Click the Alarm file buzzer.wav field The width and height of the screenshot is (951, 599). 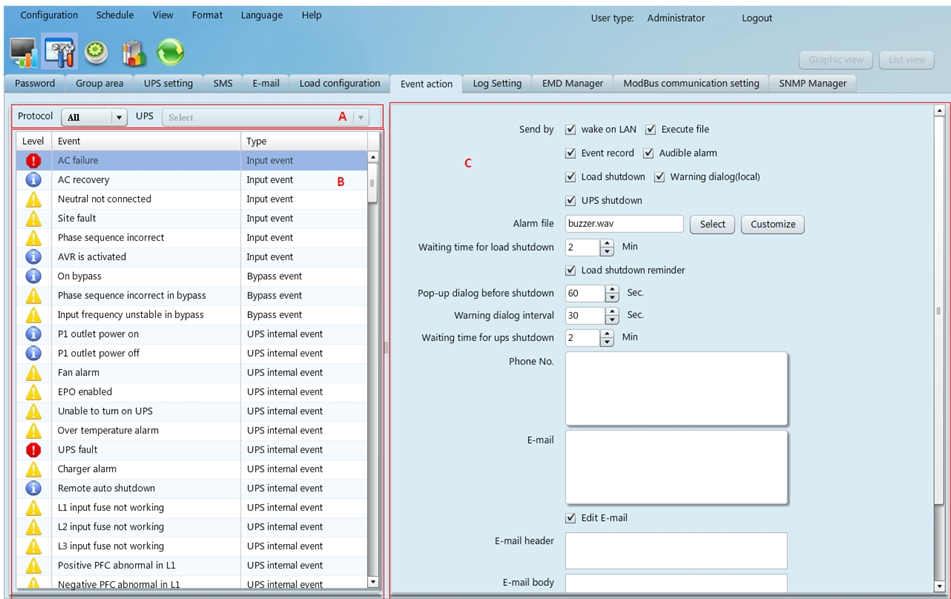click(x=624, y=224)
